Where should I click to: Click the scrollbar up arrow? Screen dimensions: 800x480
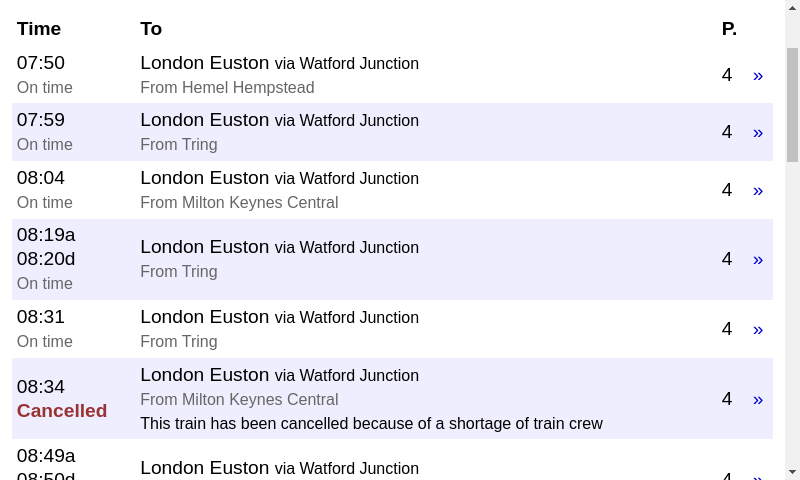tap(792, 7)
